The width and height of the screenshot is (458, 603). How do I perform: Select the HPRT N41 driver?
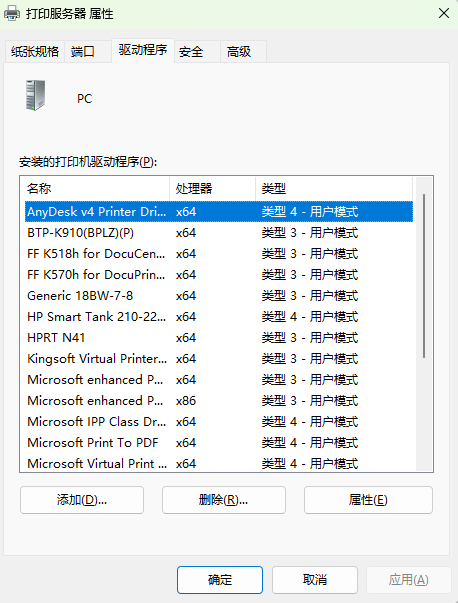point(219,338)
